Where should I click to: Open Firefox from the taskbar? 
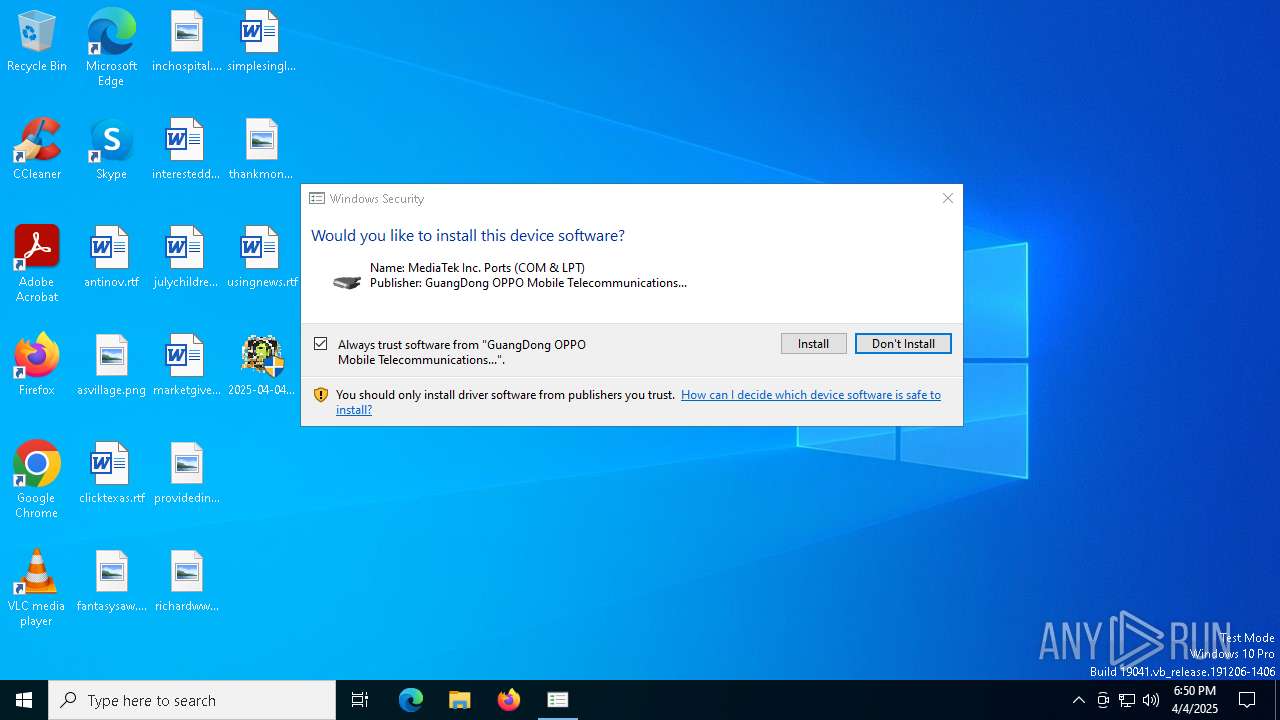(x=509, y=700)
